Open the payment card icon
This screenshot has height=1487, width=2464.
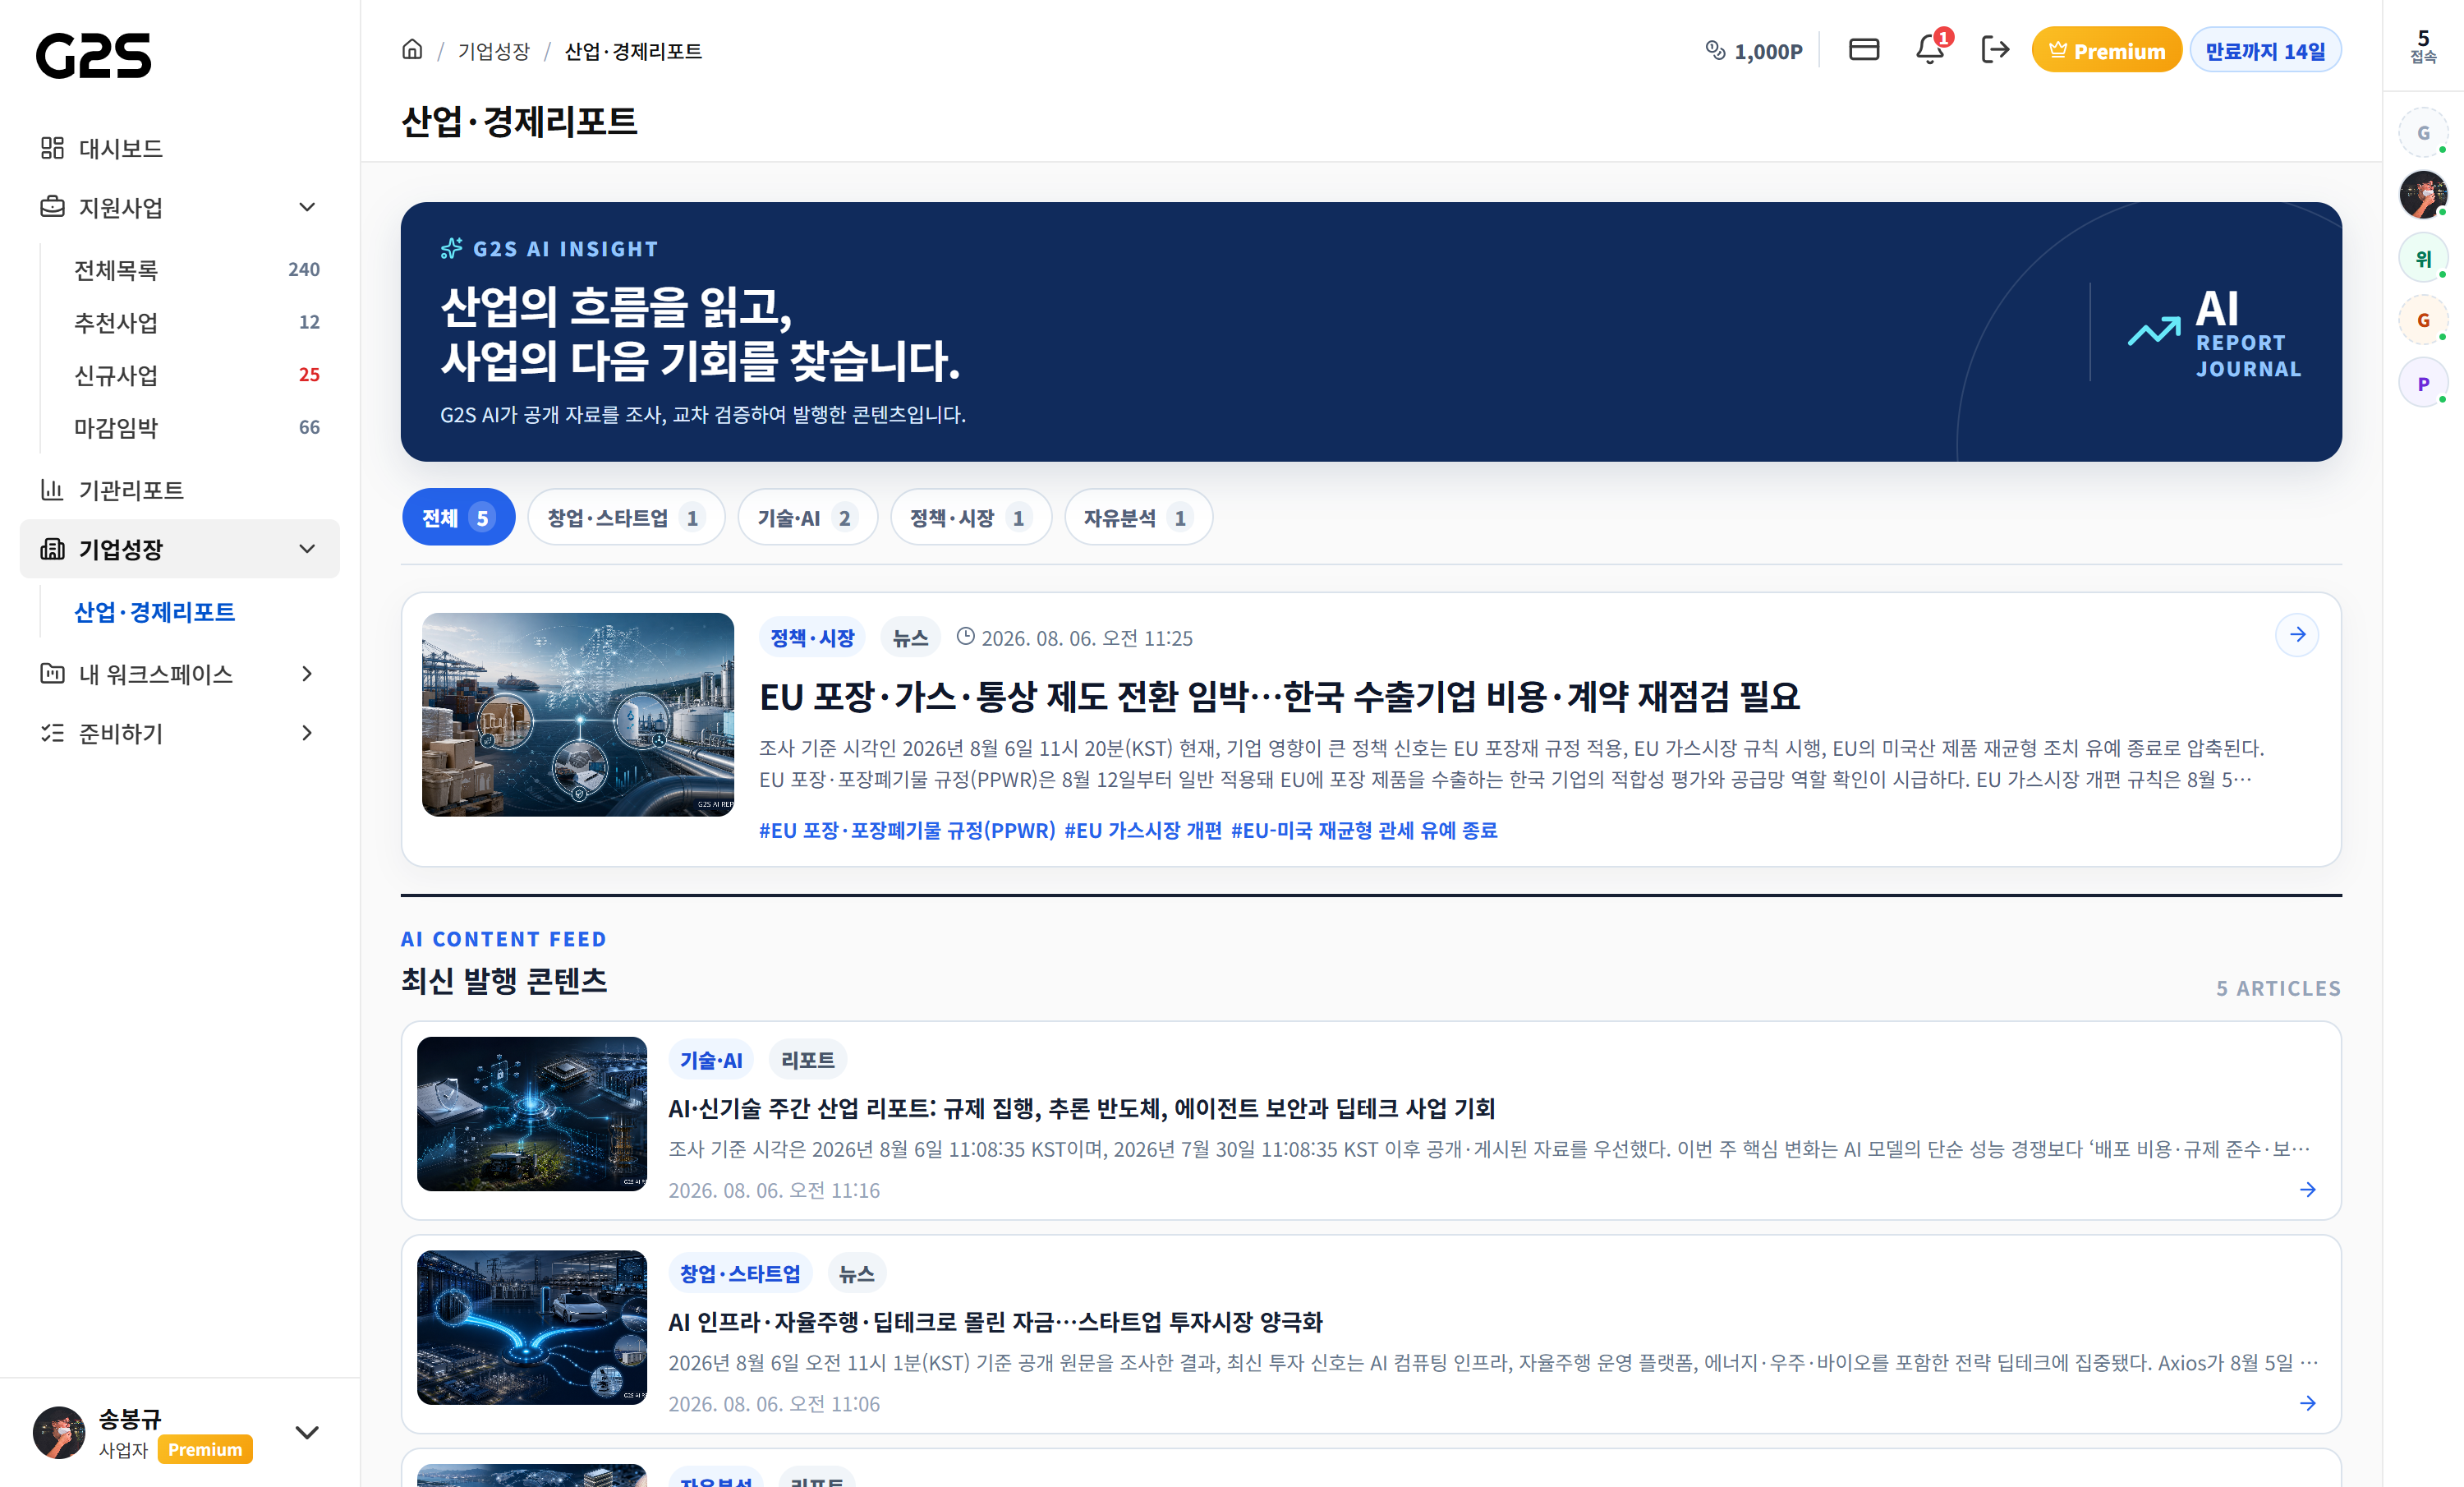point(1864,50)
